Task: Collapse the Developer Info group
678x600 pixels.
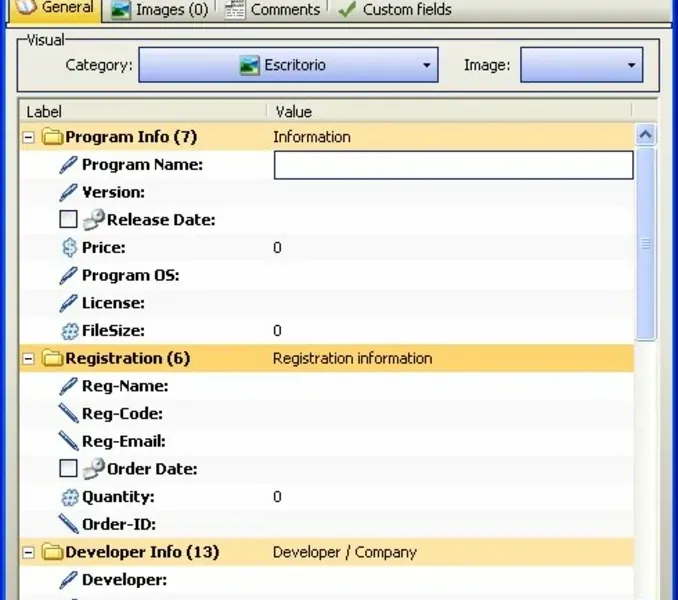Action: tap(29, 552)
